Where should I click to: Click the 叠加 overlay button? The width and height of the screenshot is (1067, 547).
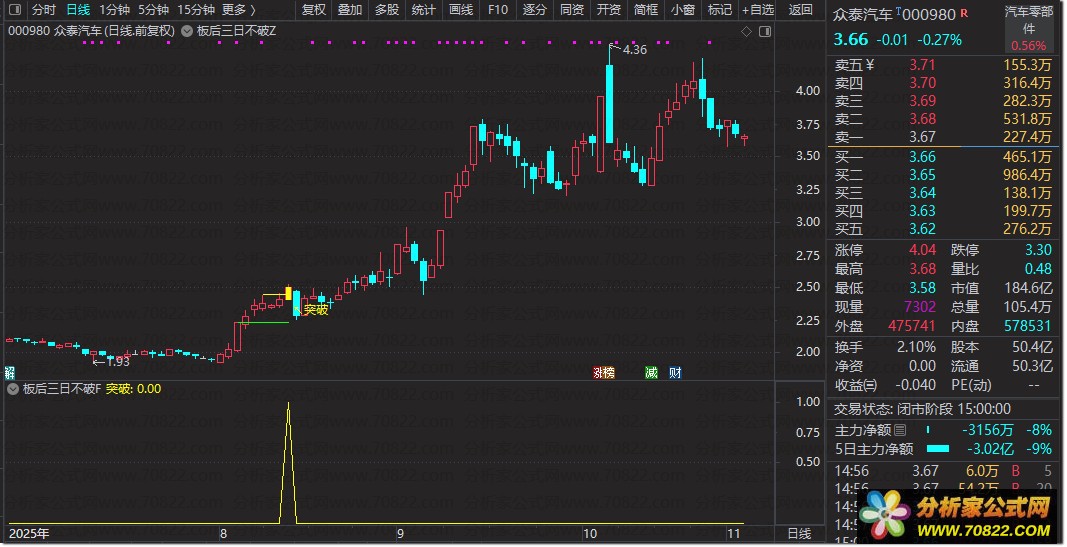(350, 10)
